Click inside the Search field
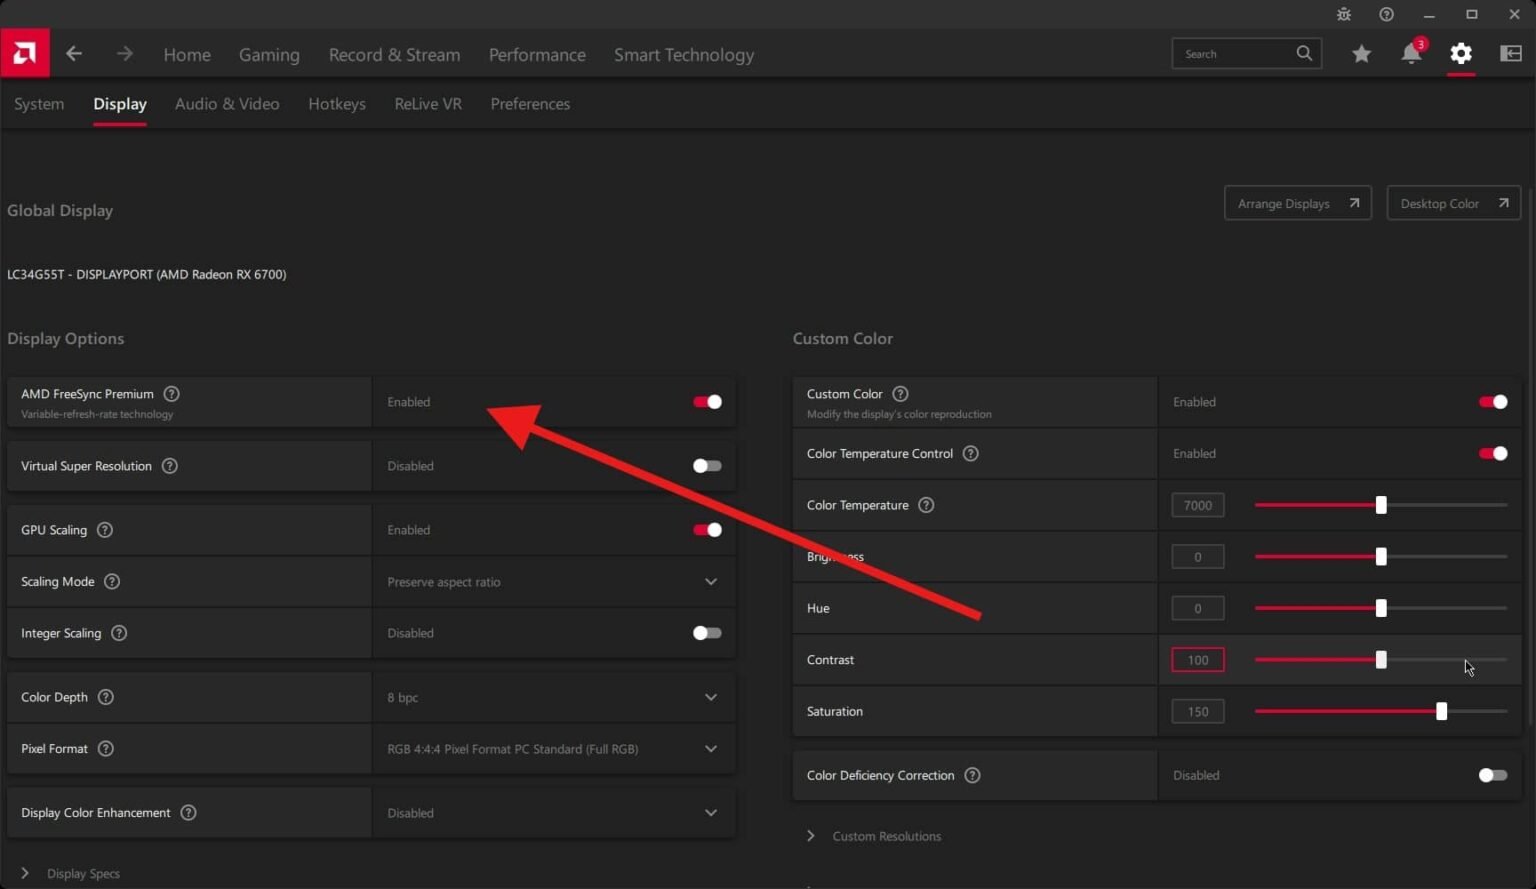1536x889 pixels. [1235, 53]
